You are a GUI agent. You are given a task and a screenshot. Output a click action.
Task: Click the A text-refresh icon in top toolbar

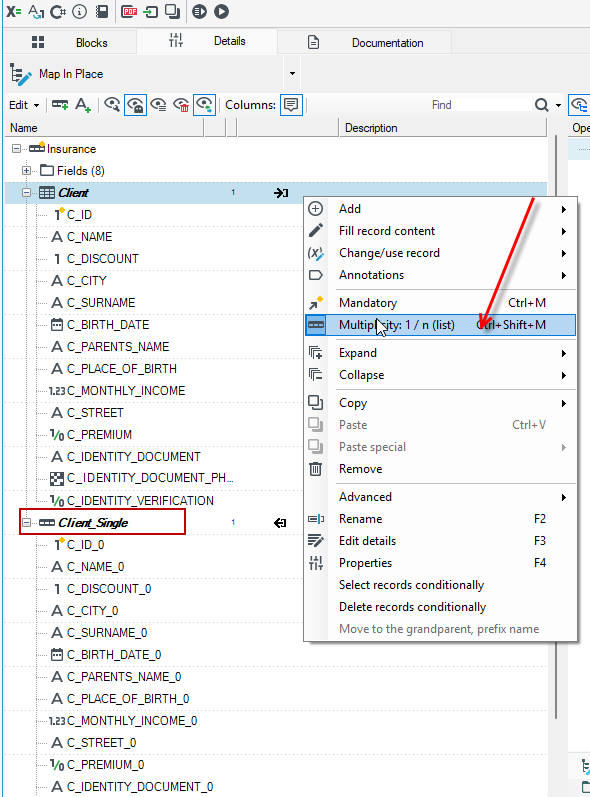pyautogui.click(x=36, y=11)
